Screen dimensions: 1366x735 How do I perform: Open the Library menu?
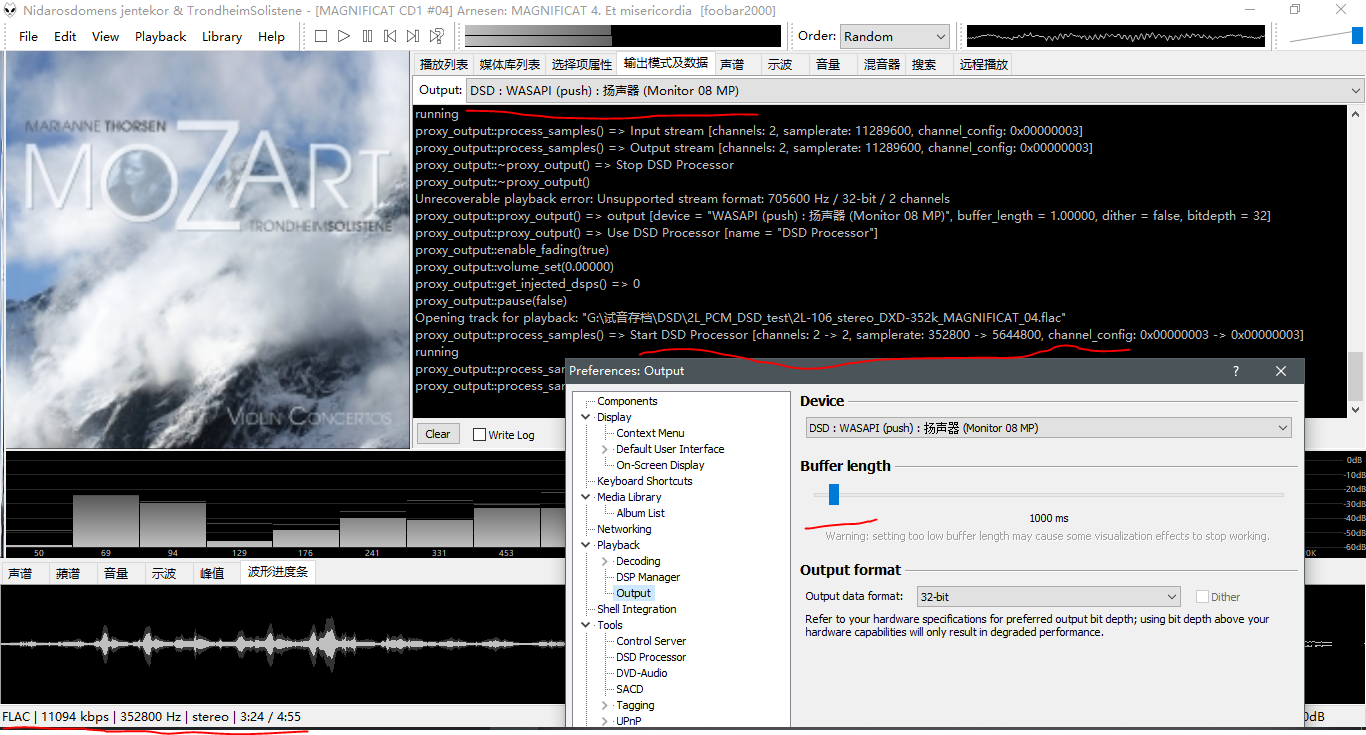click(x=221, y=36)
